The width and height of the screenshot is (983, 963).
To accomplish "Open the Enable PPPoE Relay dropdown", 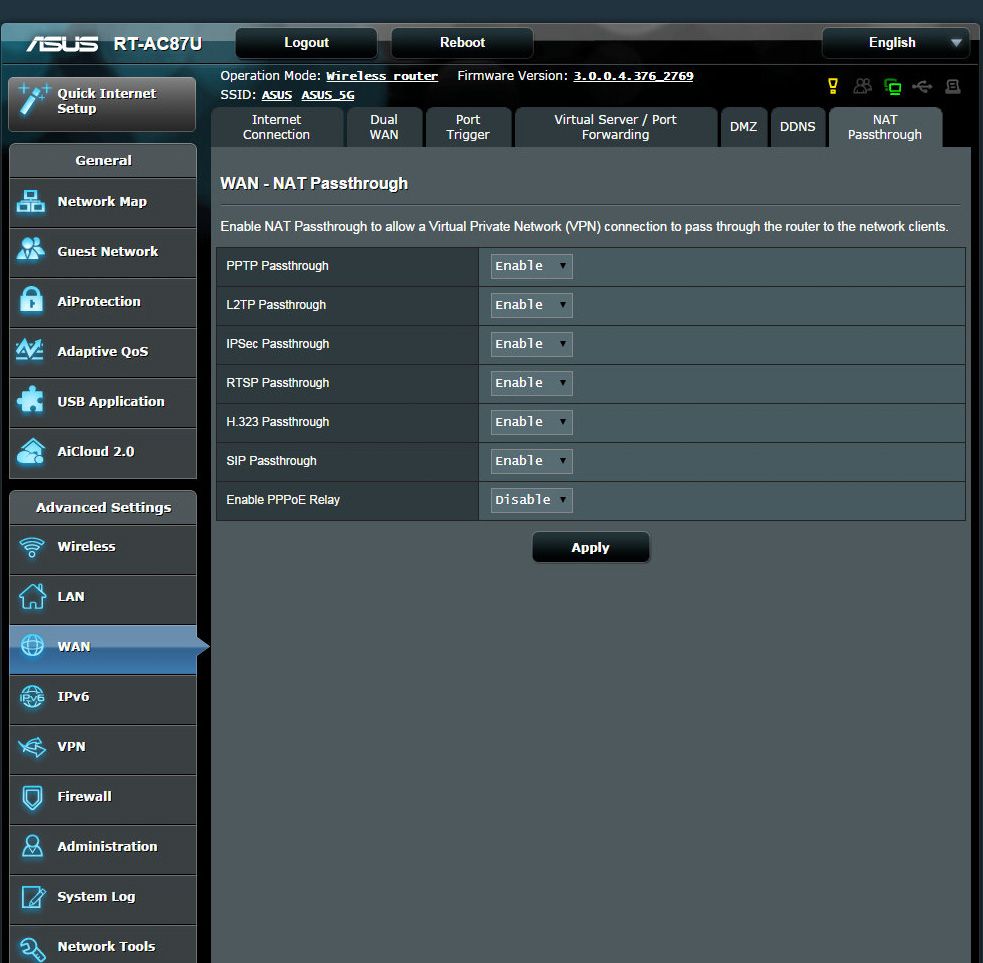I will (531, 500).
